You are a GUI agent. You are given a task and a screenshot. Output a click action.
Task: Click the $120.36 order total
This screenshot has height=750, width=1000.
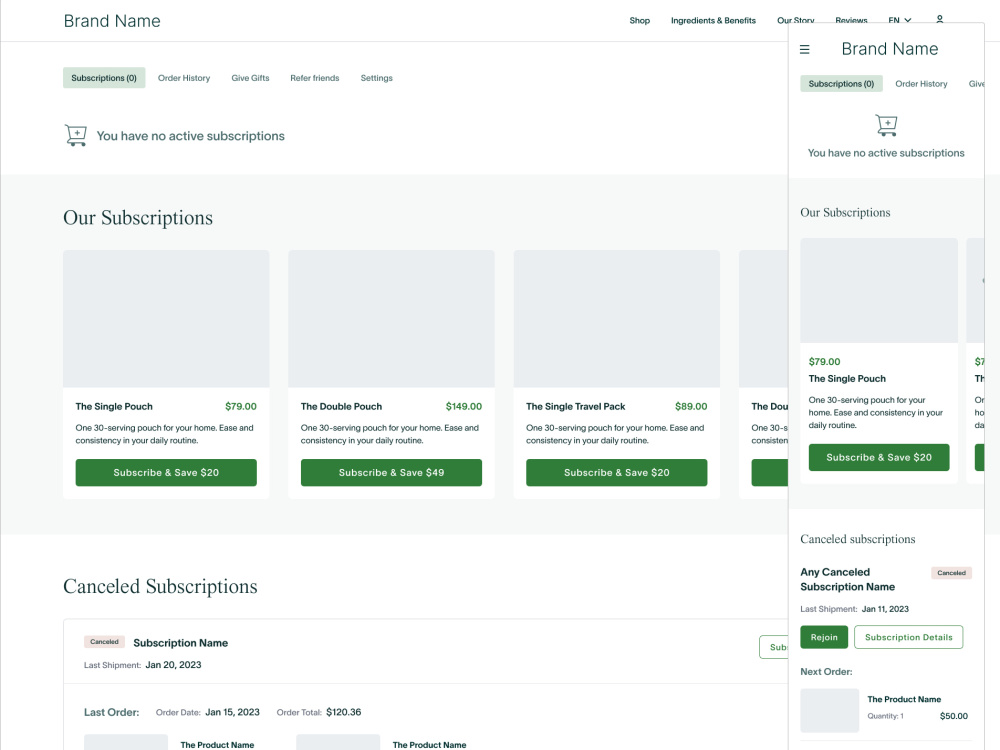[x=343, y=712]
